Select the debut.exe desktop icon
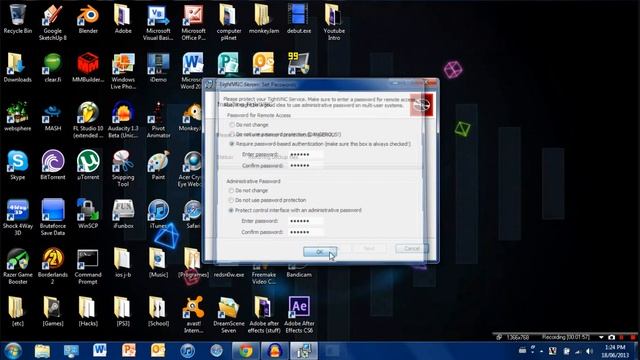This screenshot has height=360, width=640. coord(299,19)
